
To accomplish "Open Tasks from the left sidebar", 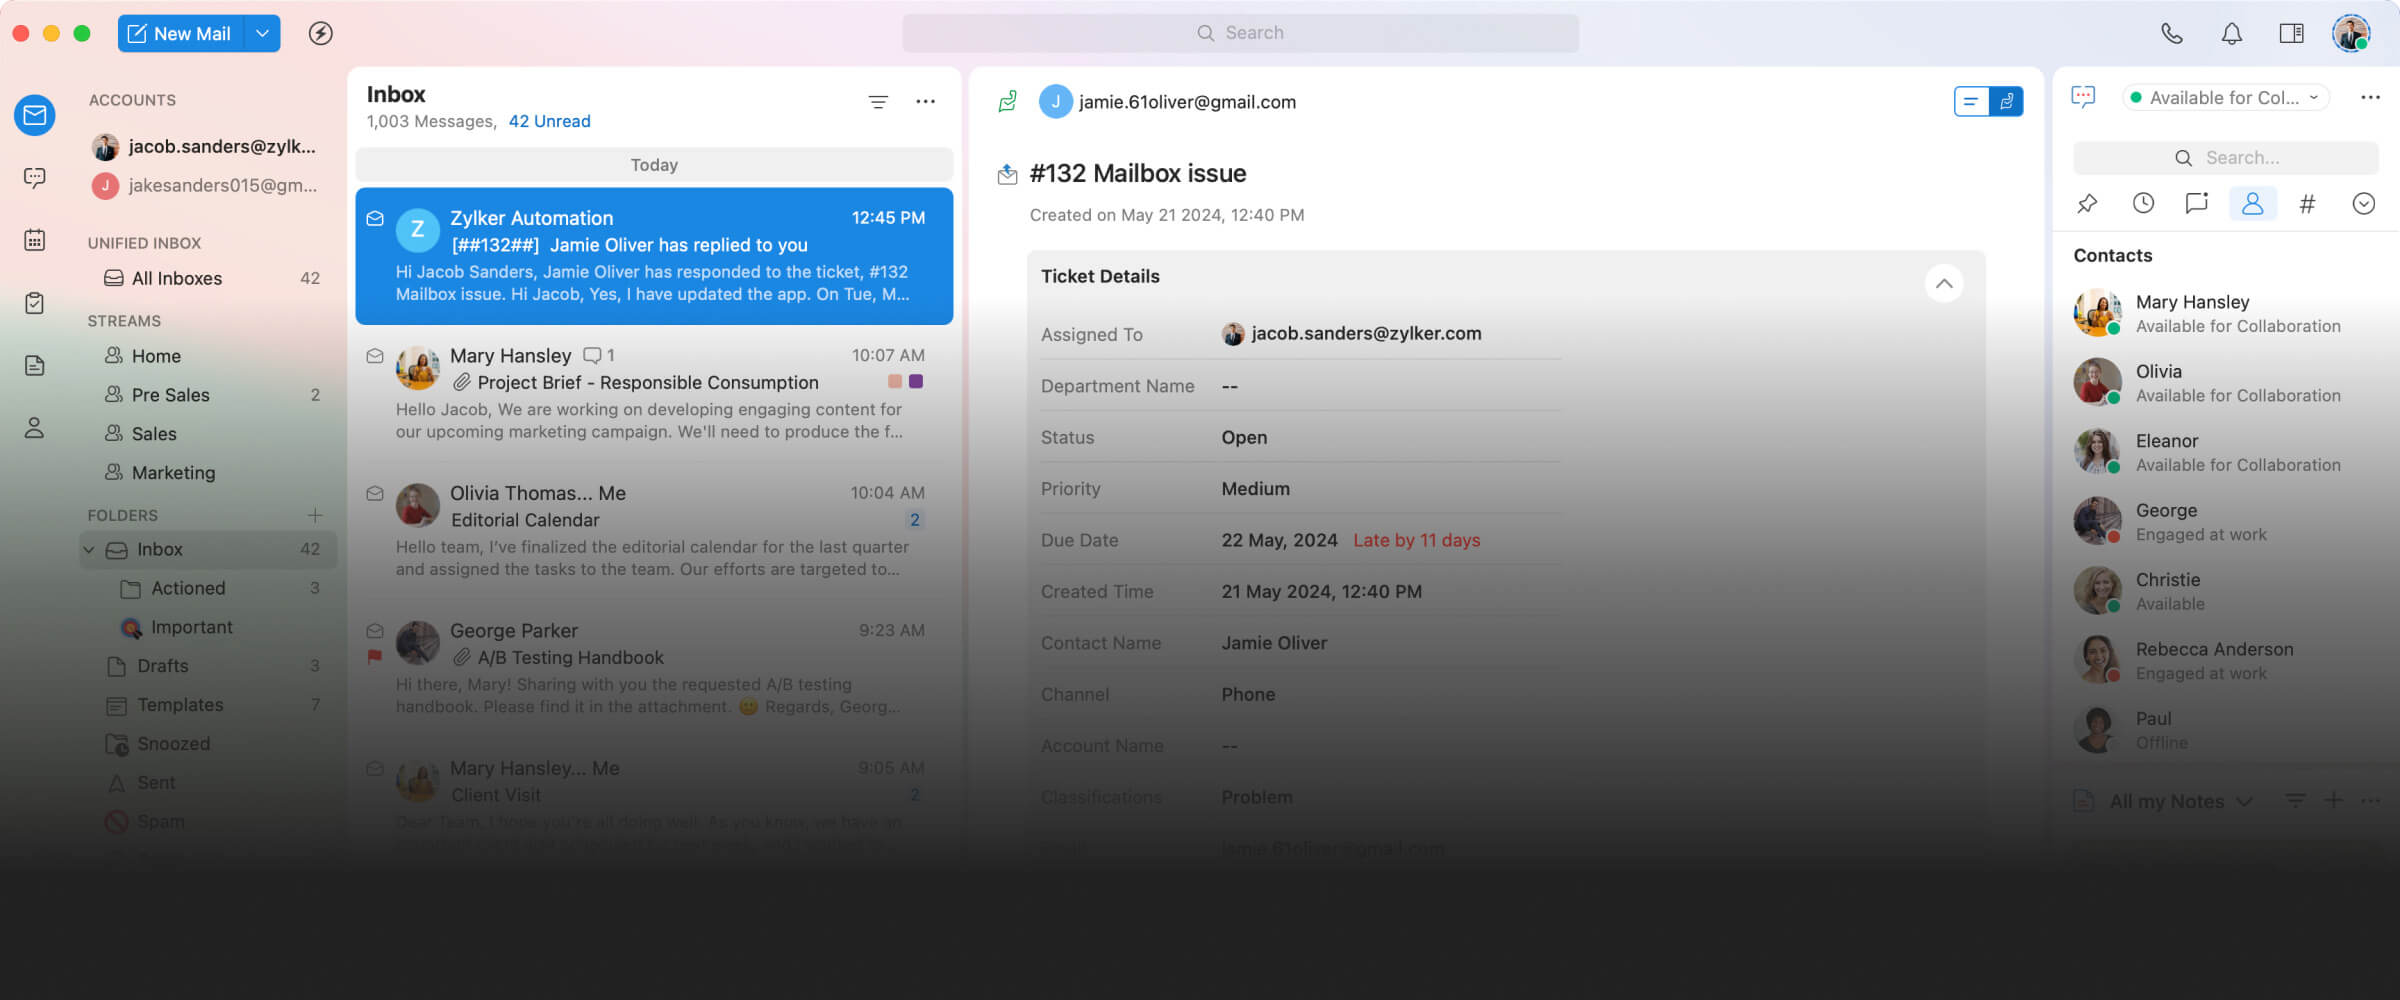I will [34, 303].
